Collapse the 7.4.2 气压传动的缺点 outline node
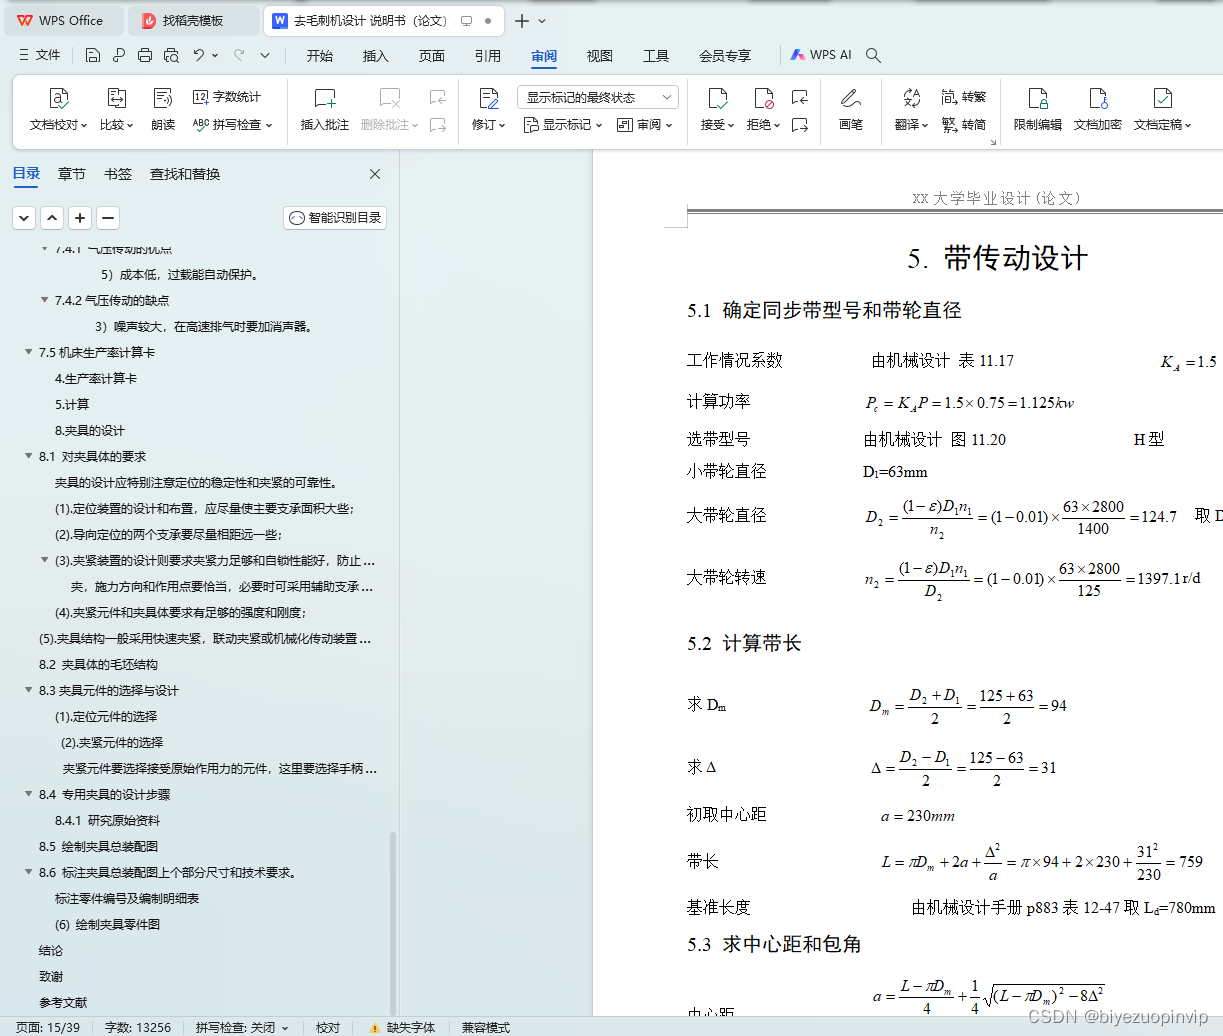 (x=44, y=300)
